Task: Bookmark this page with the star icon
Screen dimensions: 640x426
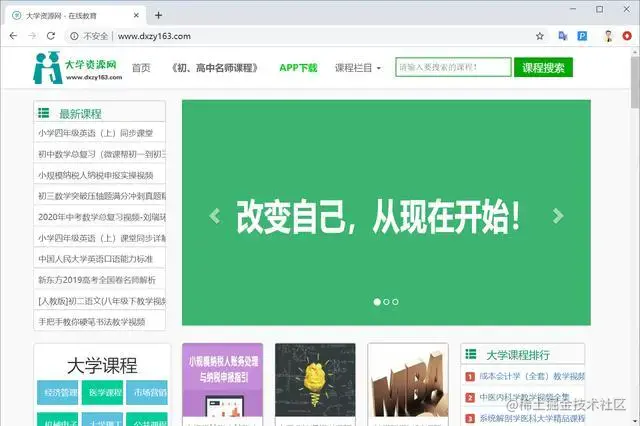Action: click(540, 36)
